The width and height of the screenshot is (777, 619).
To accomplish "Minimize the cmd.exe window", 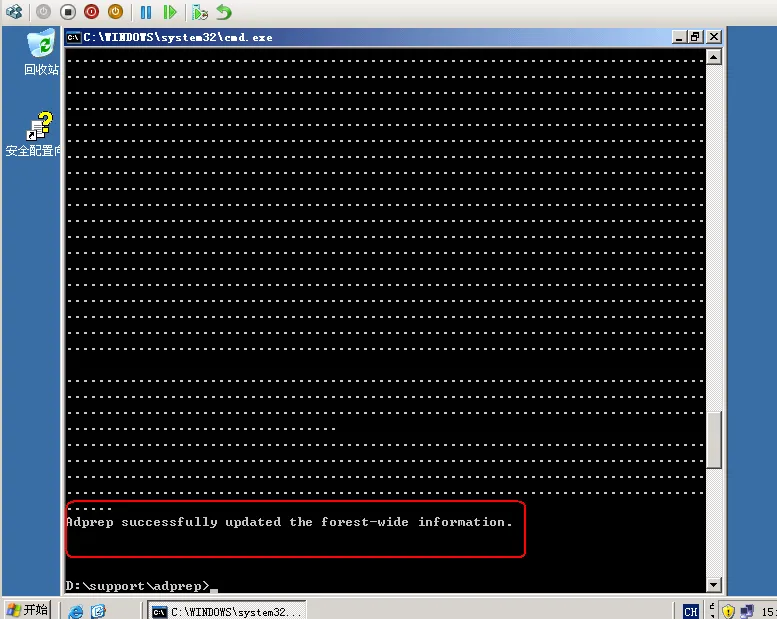I will (x=679, y=37).
